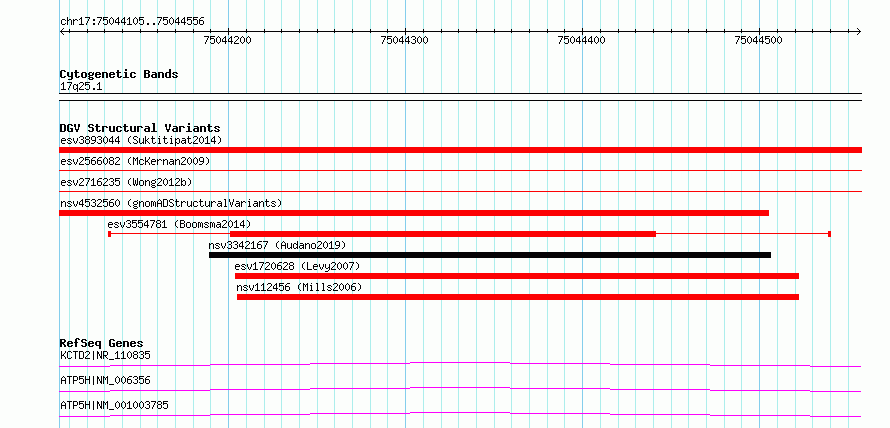
Task: Open nsv4532560 (gnomADStructuralVariants) label
Action: point(171,203)
